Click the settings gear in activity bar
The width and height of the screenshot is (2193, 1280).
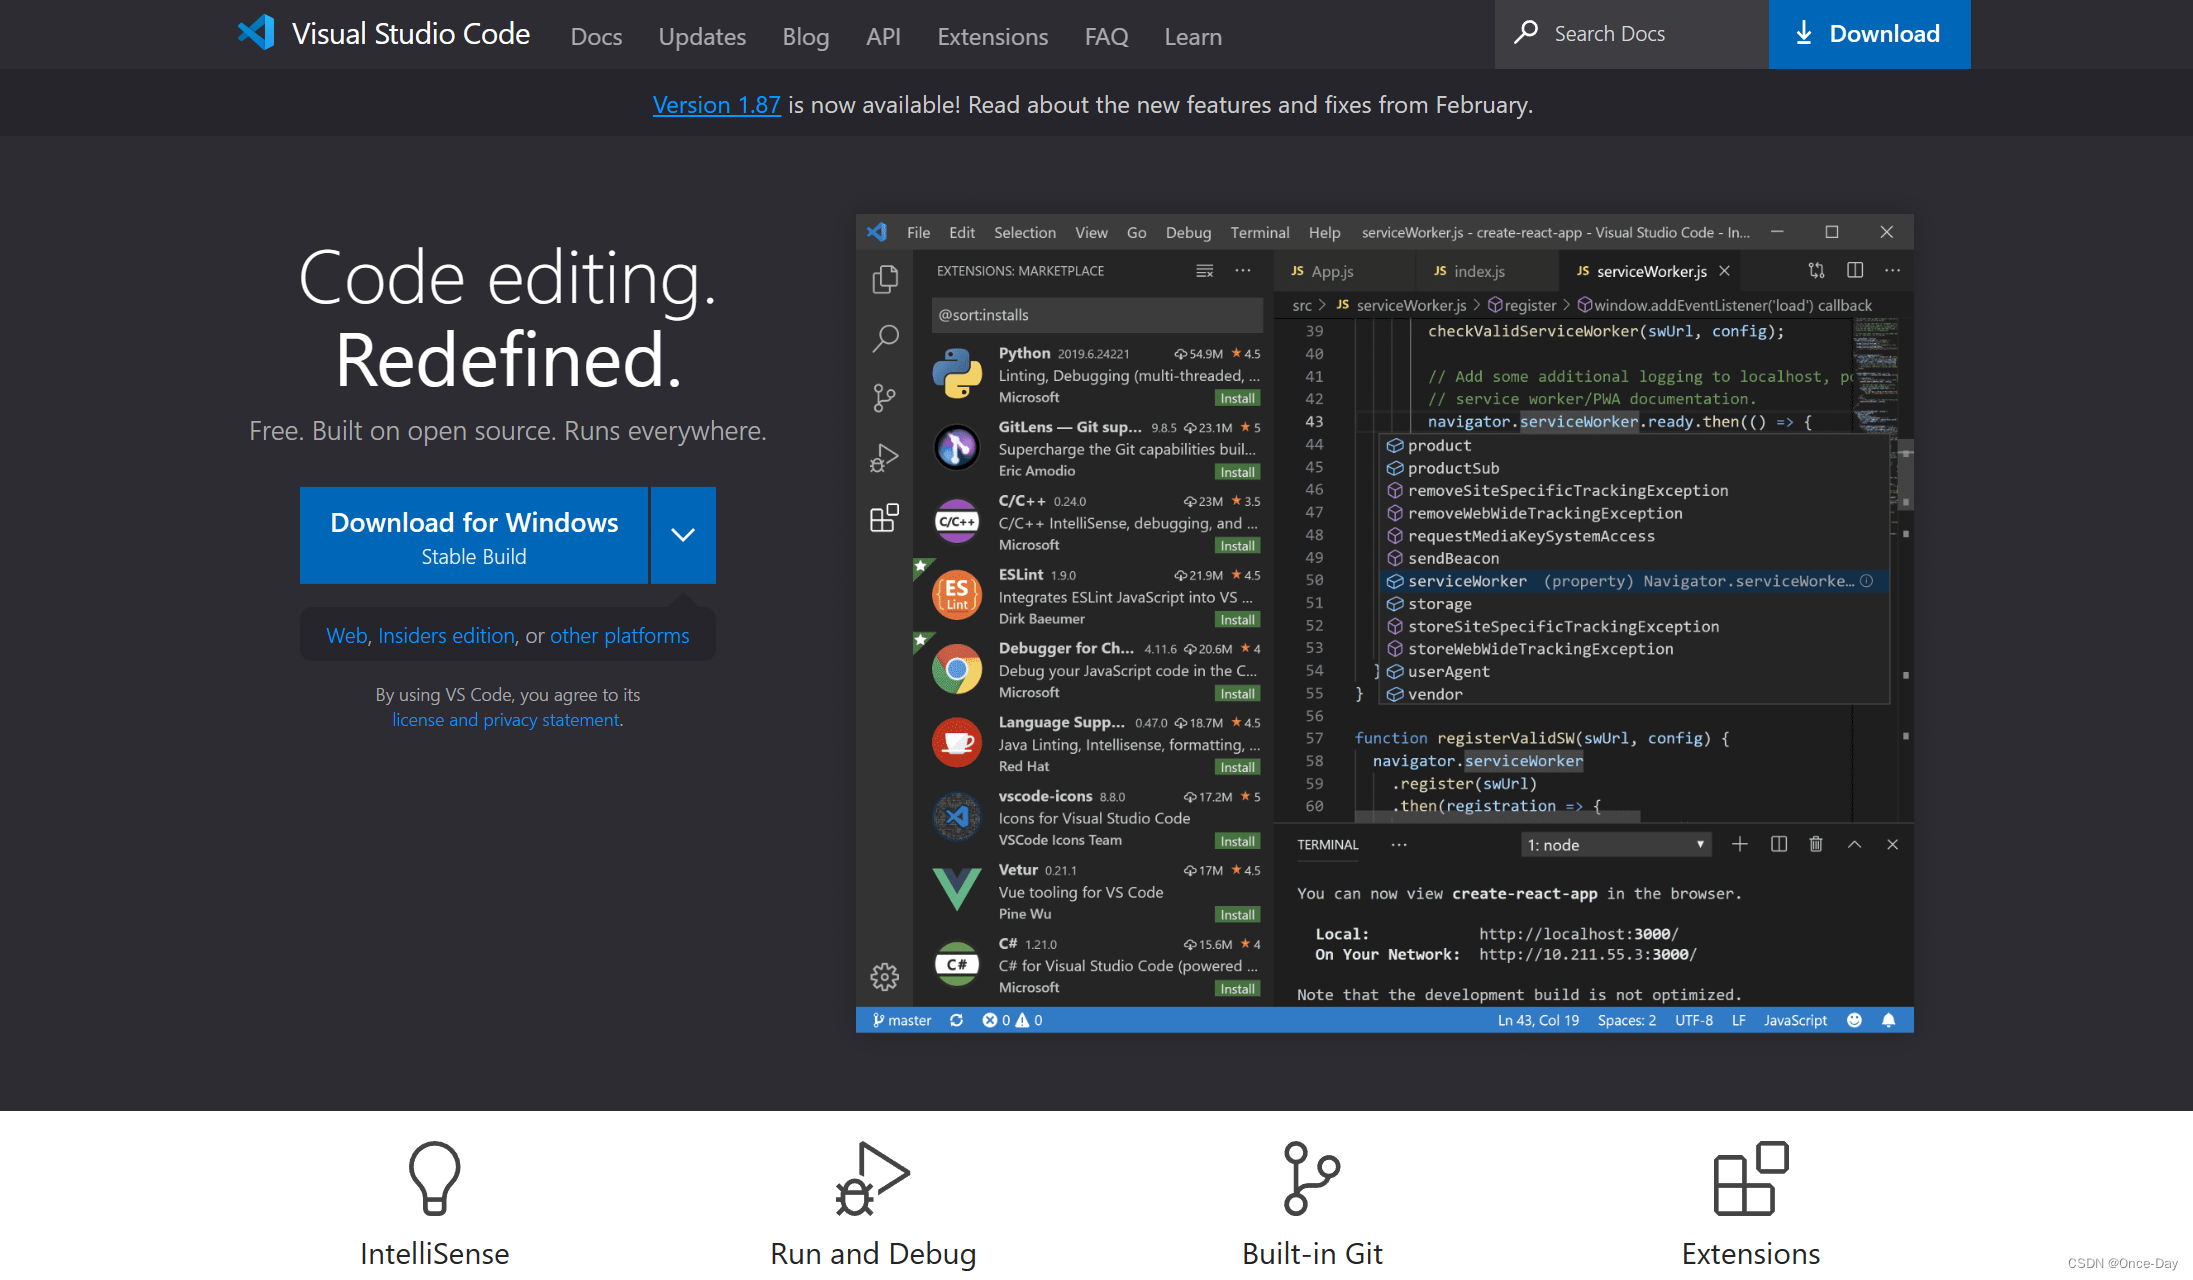pos(885,976)
